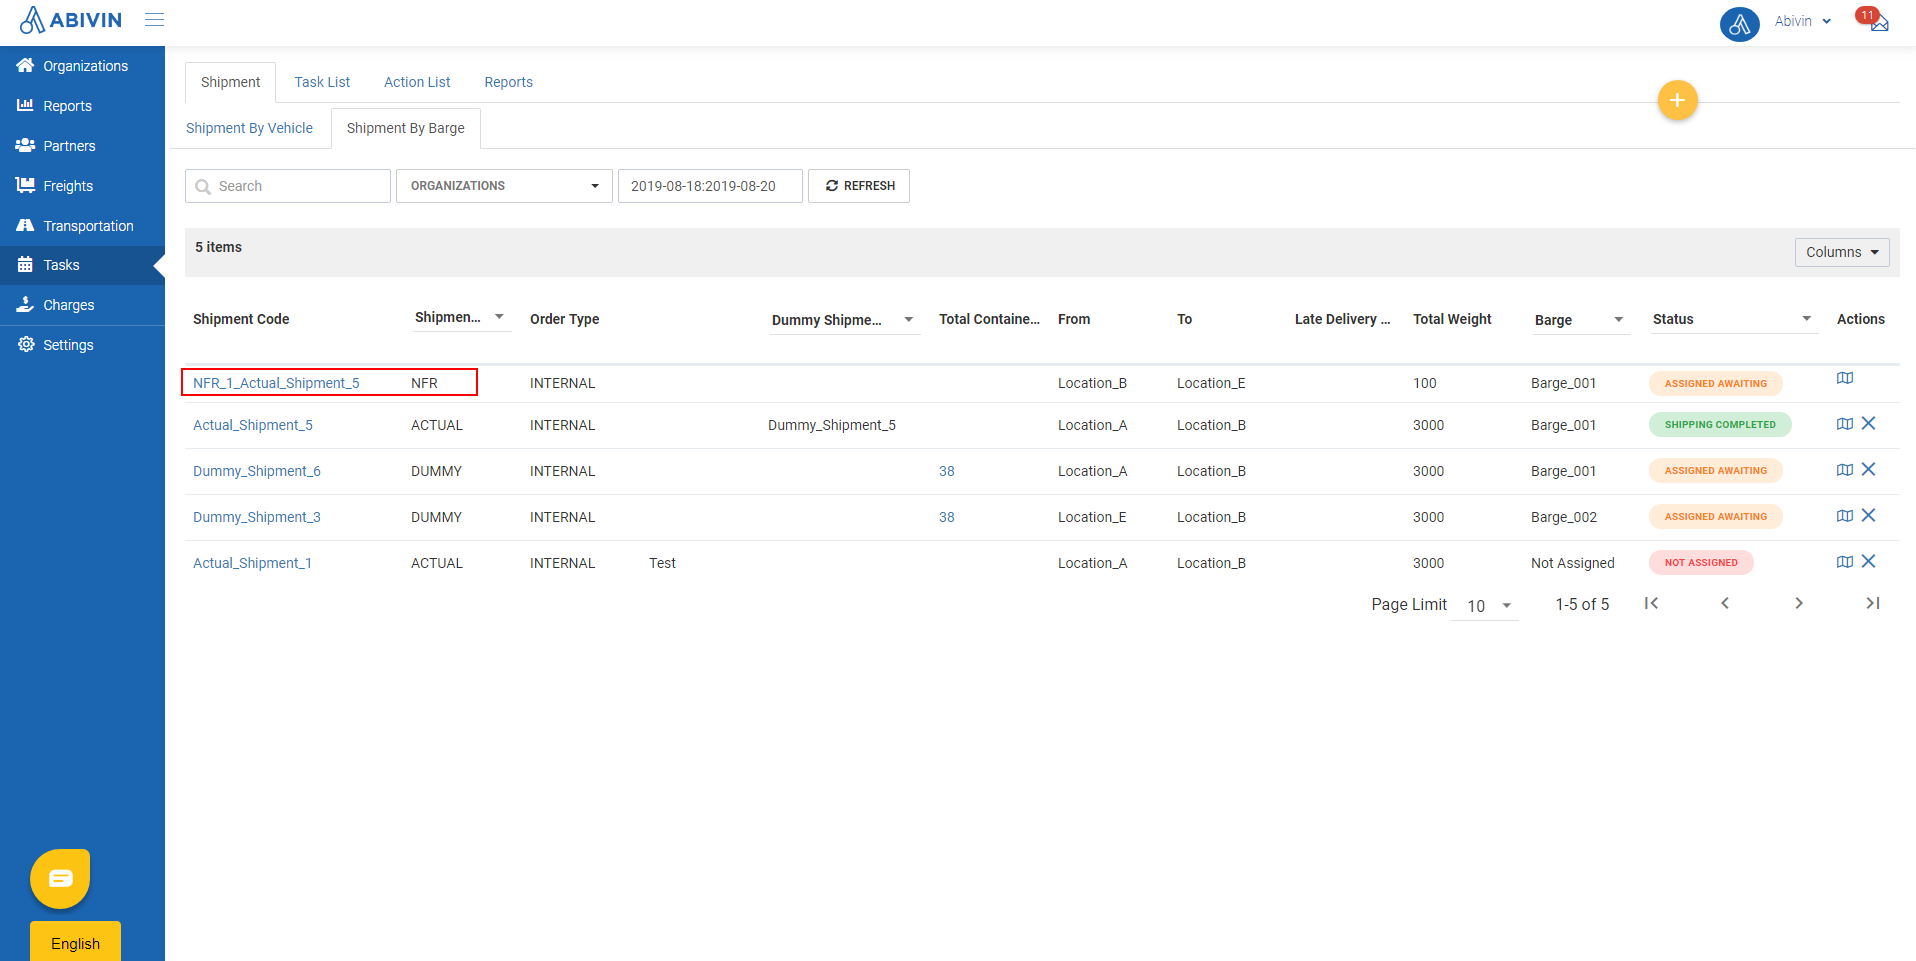Open the Actual_Shipment_5 shipment link

coord(253,425)
